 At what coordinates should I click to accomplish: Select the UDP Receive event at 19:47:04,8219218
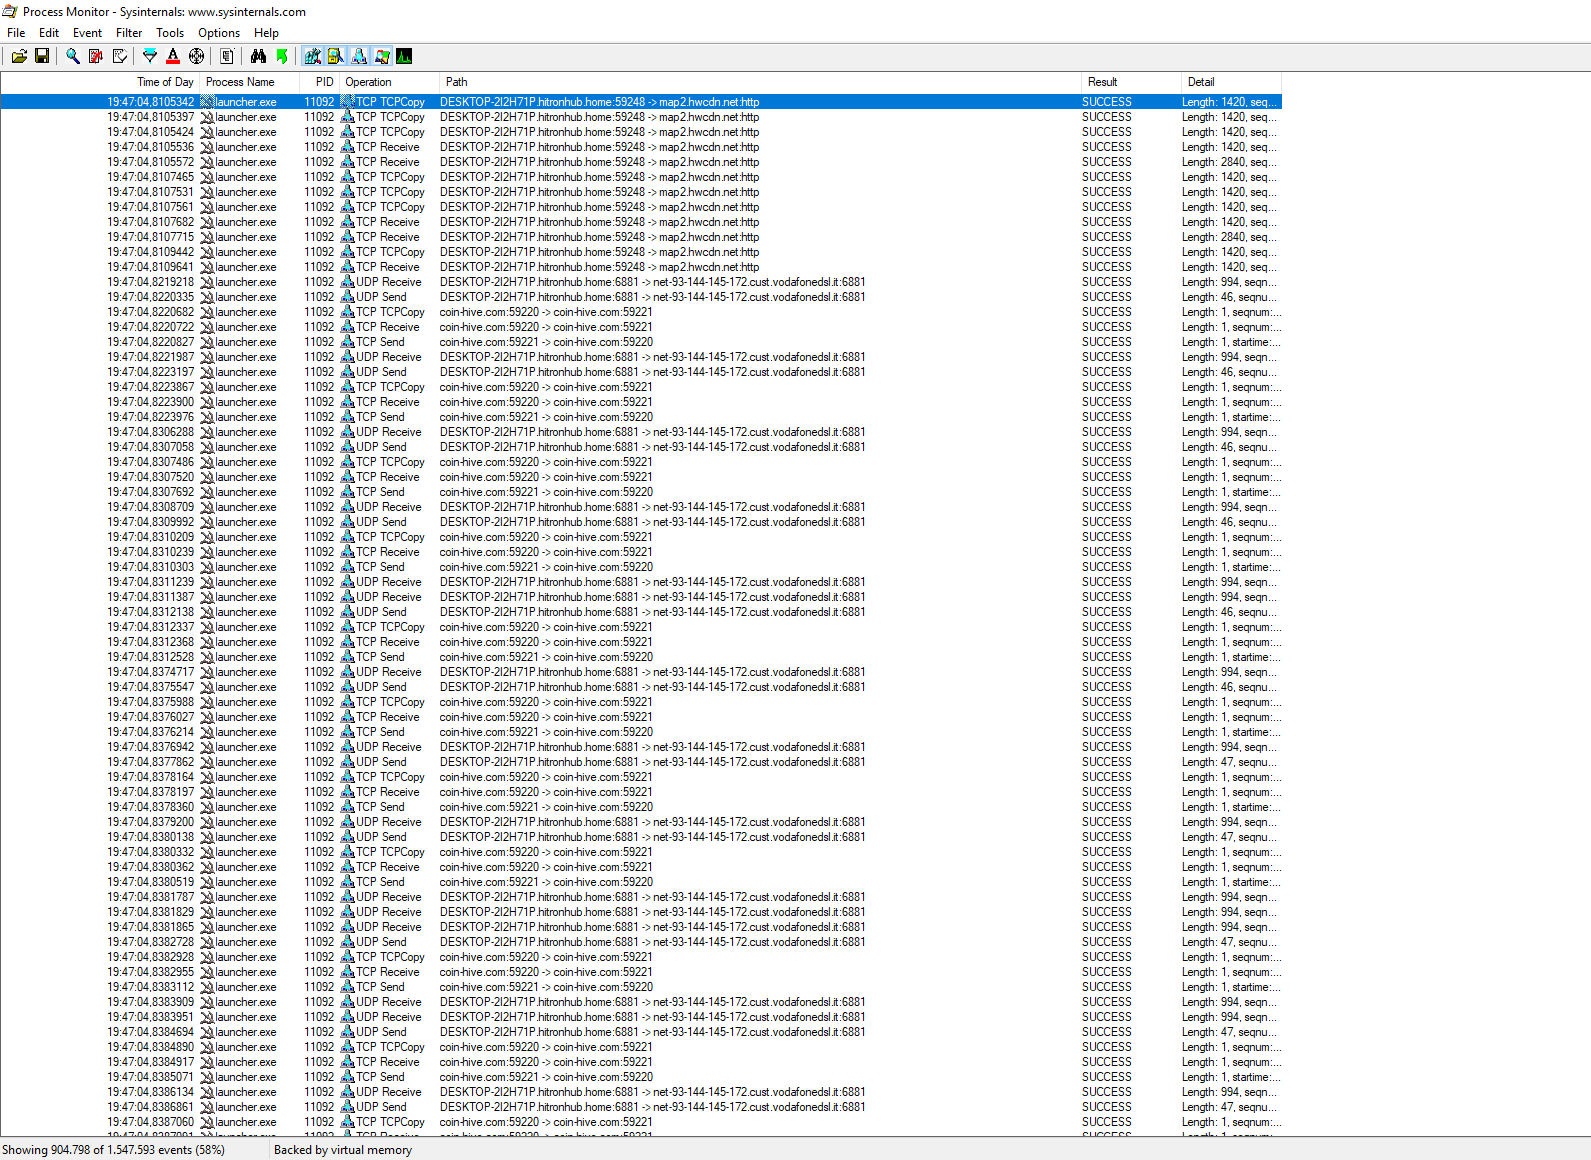(x=640, y=282)
